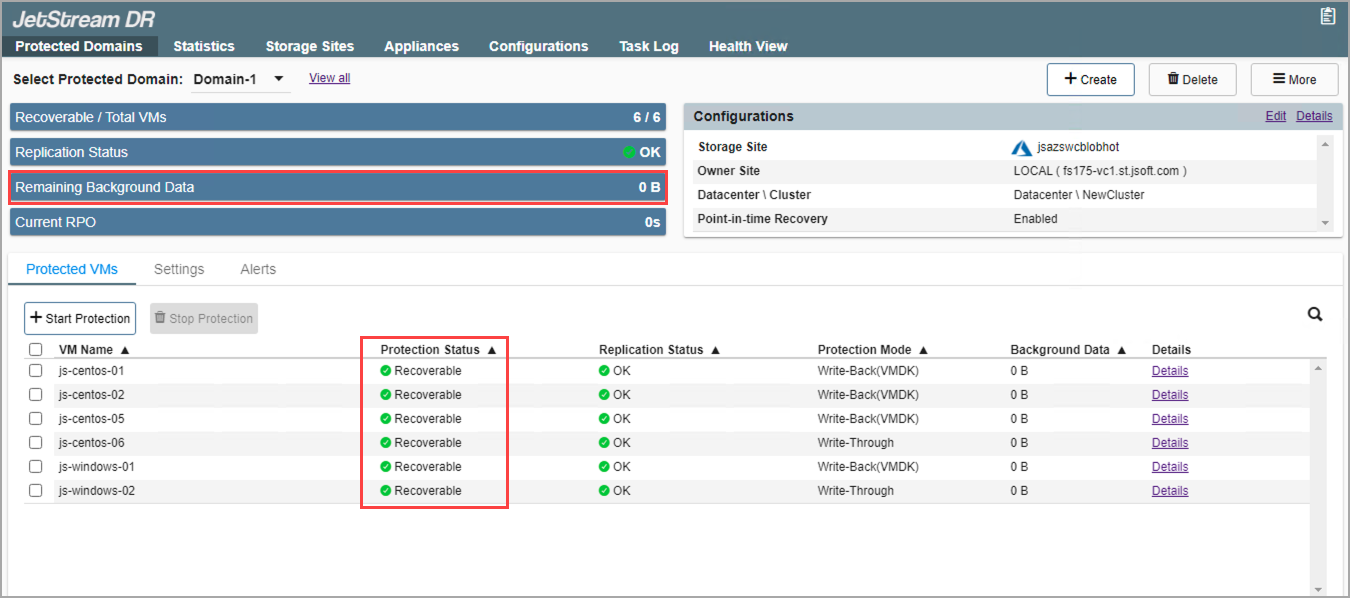Screen dimensions: 1350x598
Task: Click Configurations panel scrollbar down arrow
Action: click(x=1325, y=224)
